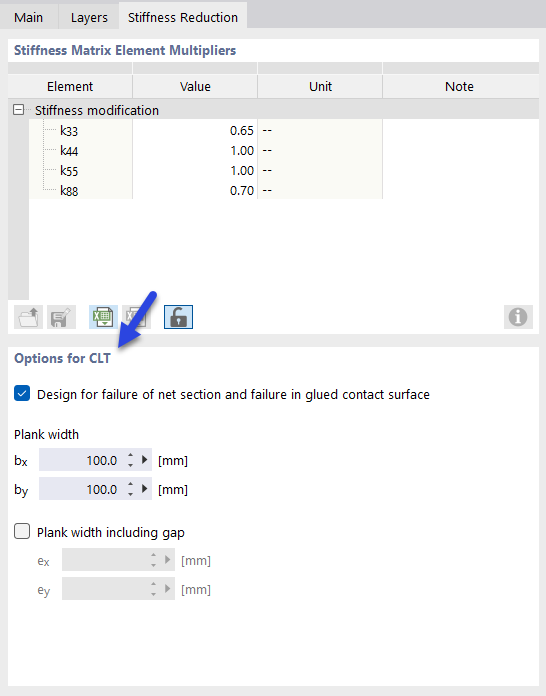Uncheck design for failure of net section
The width and height of the screenshot is (546, 696).
(x=22, y=394)
